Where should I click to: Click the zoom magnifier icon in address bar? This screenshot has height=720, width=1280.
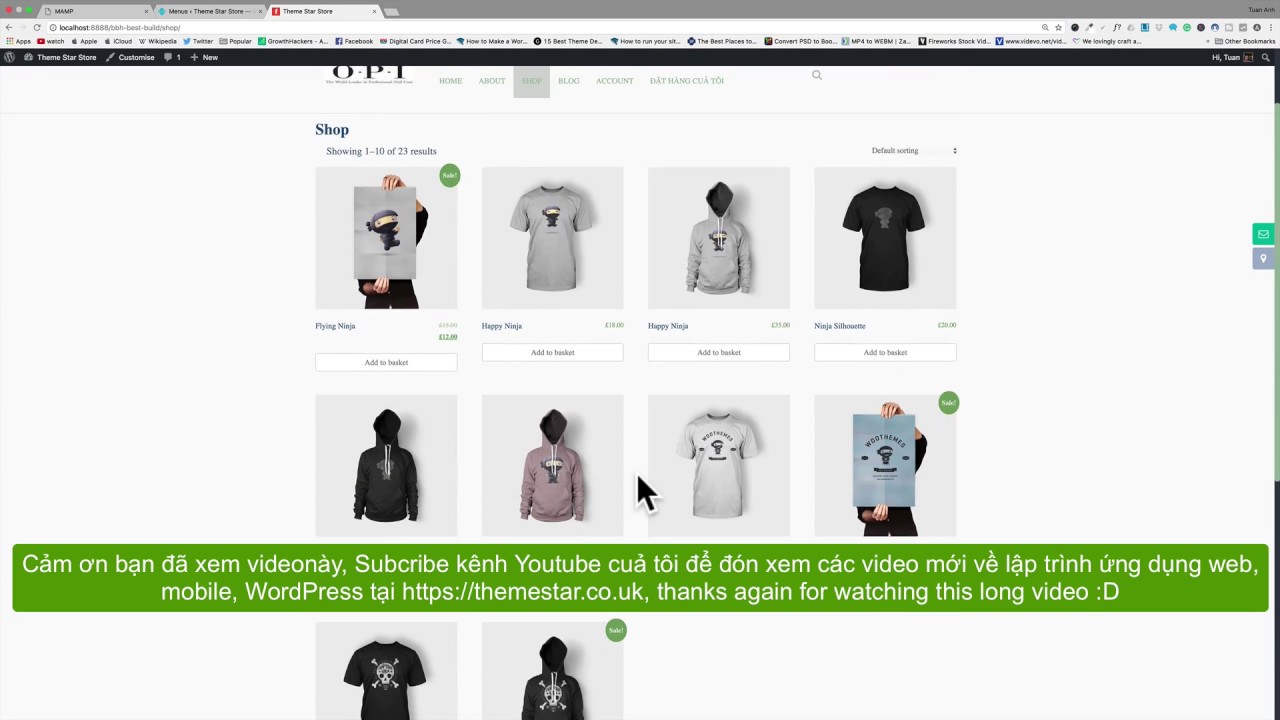[1045, 27]
